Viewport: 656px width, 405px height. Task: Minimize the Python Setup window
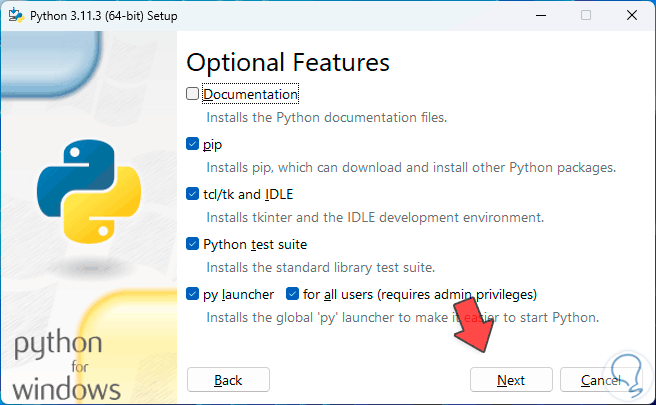[x=540, y=15]
